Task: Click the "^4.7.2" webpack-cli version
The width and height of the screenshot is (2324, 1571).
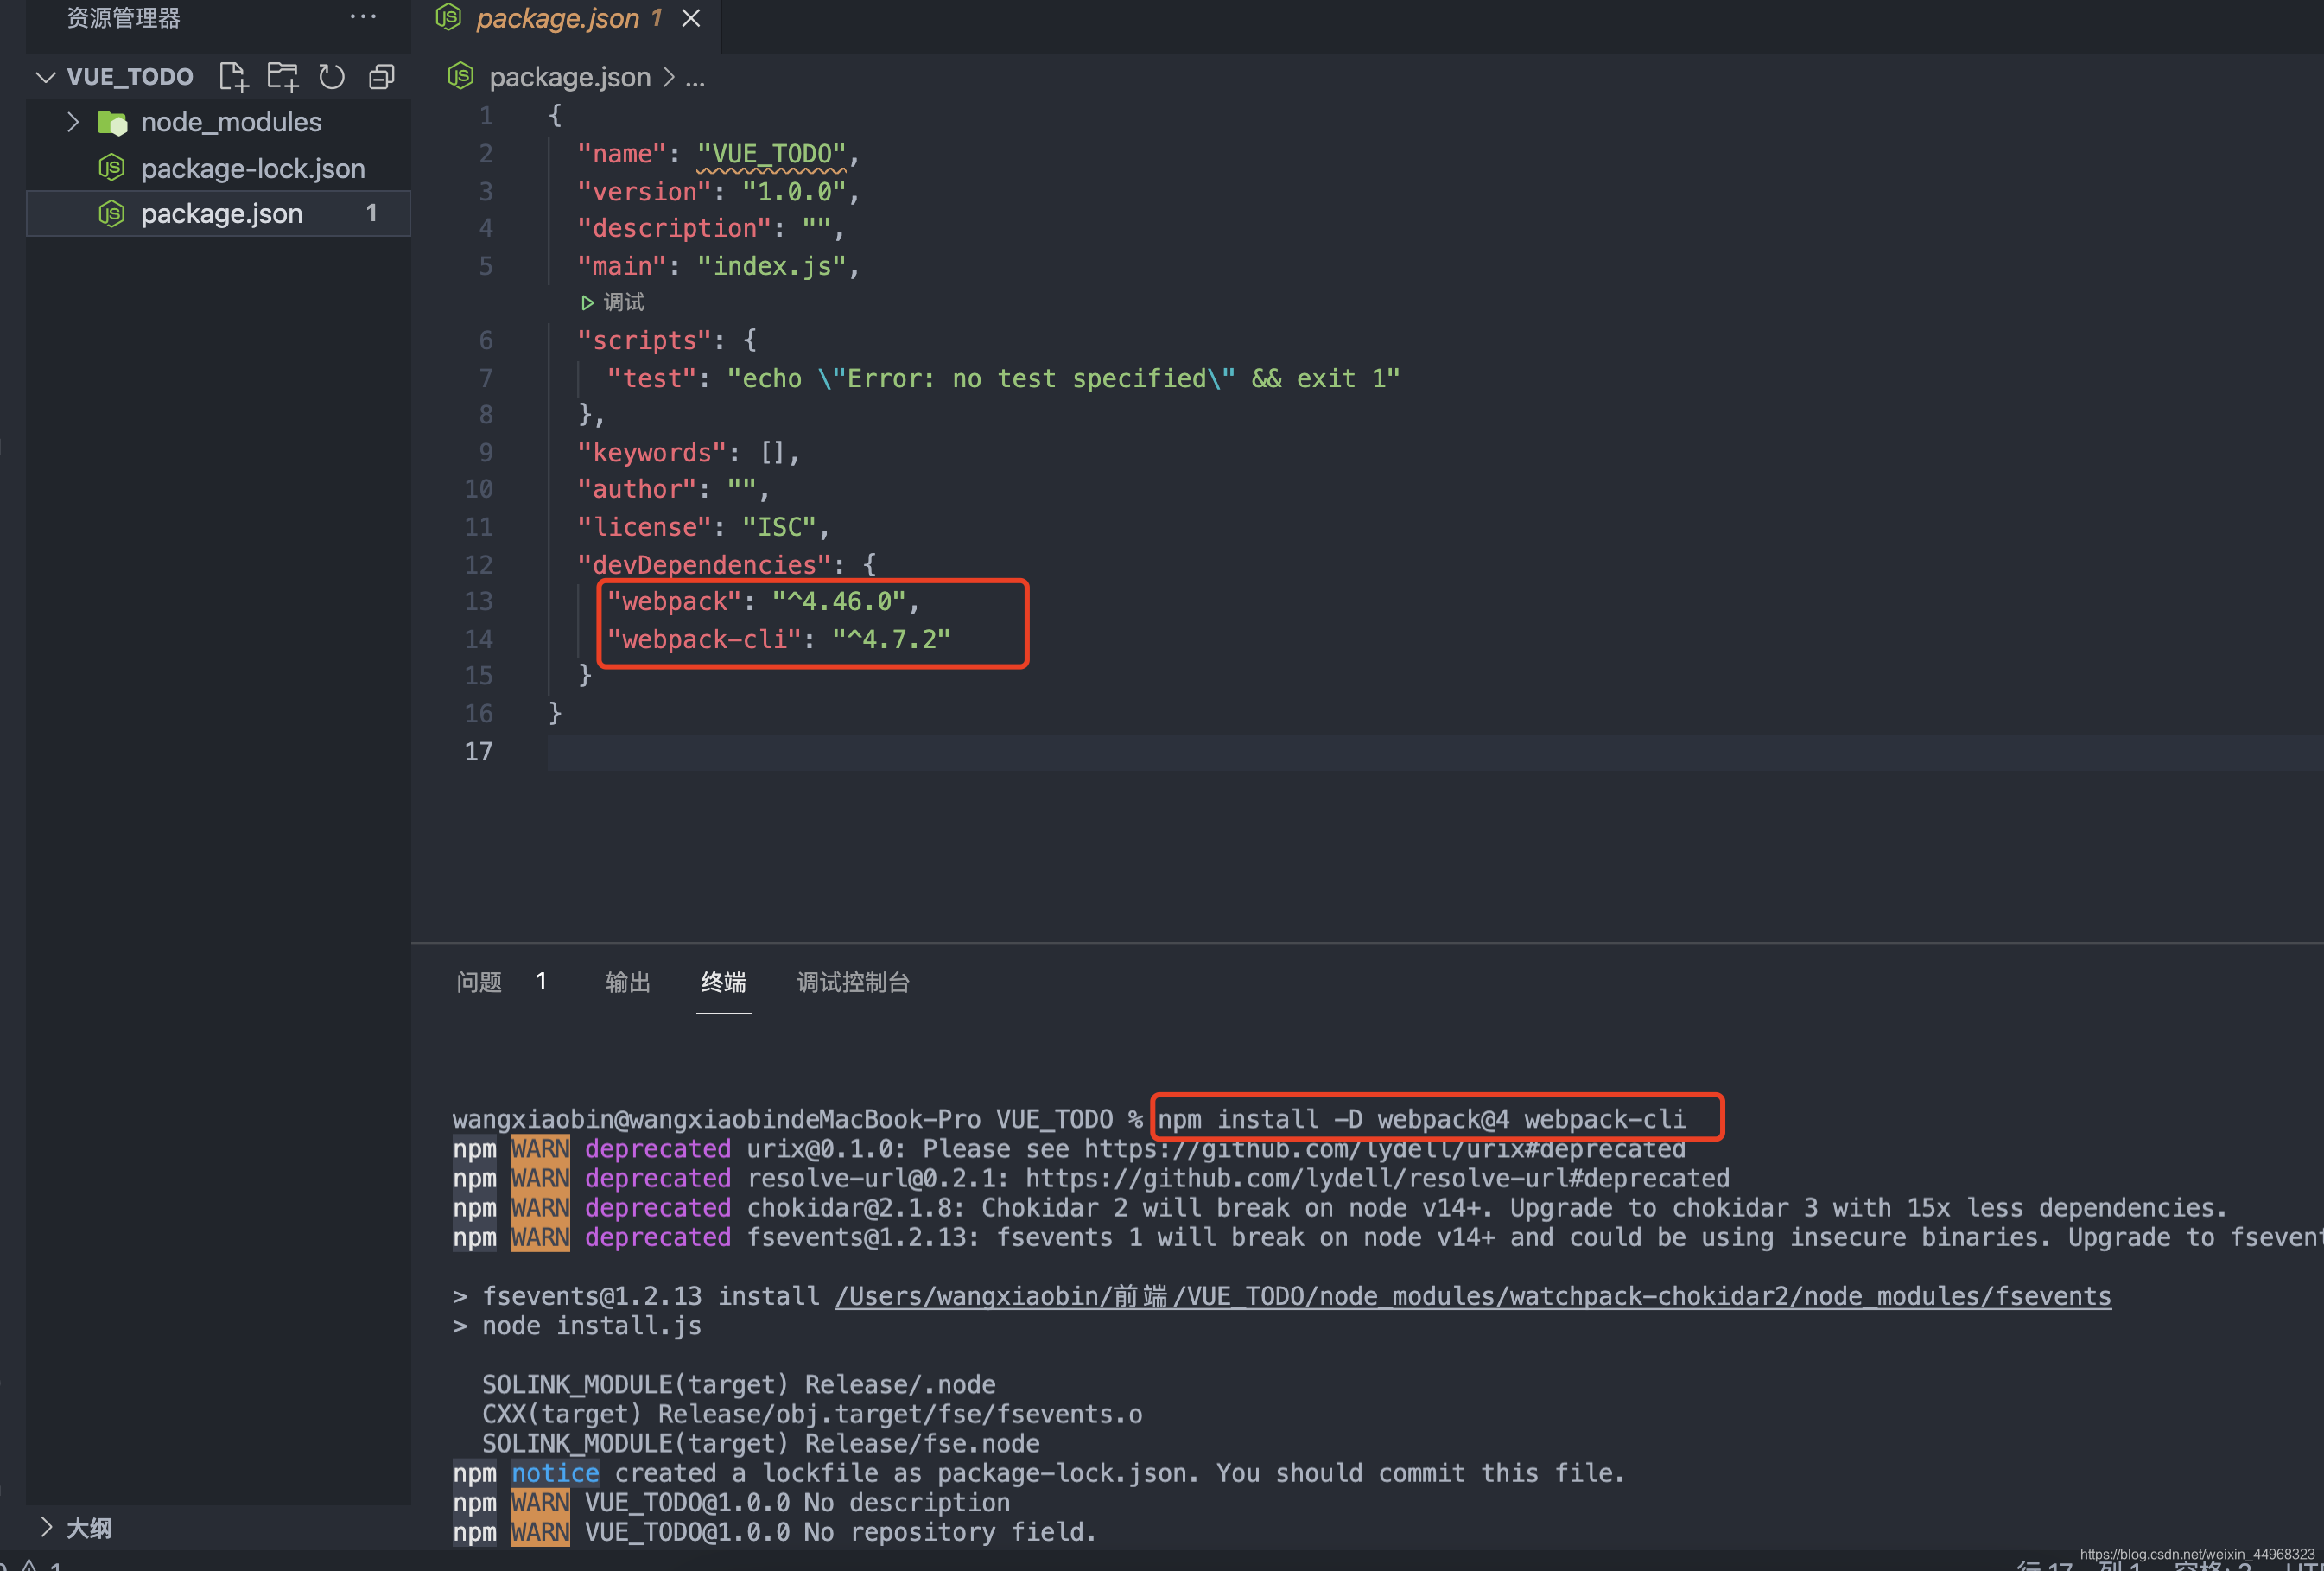Action: pos(891,640)
